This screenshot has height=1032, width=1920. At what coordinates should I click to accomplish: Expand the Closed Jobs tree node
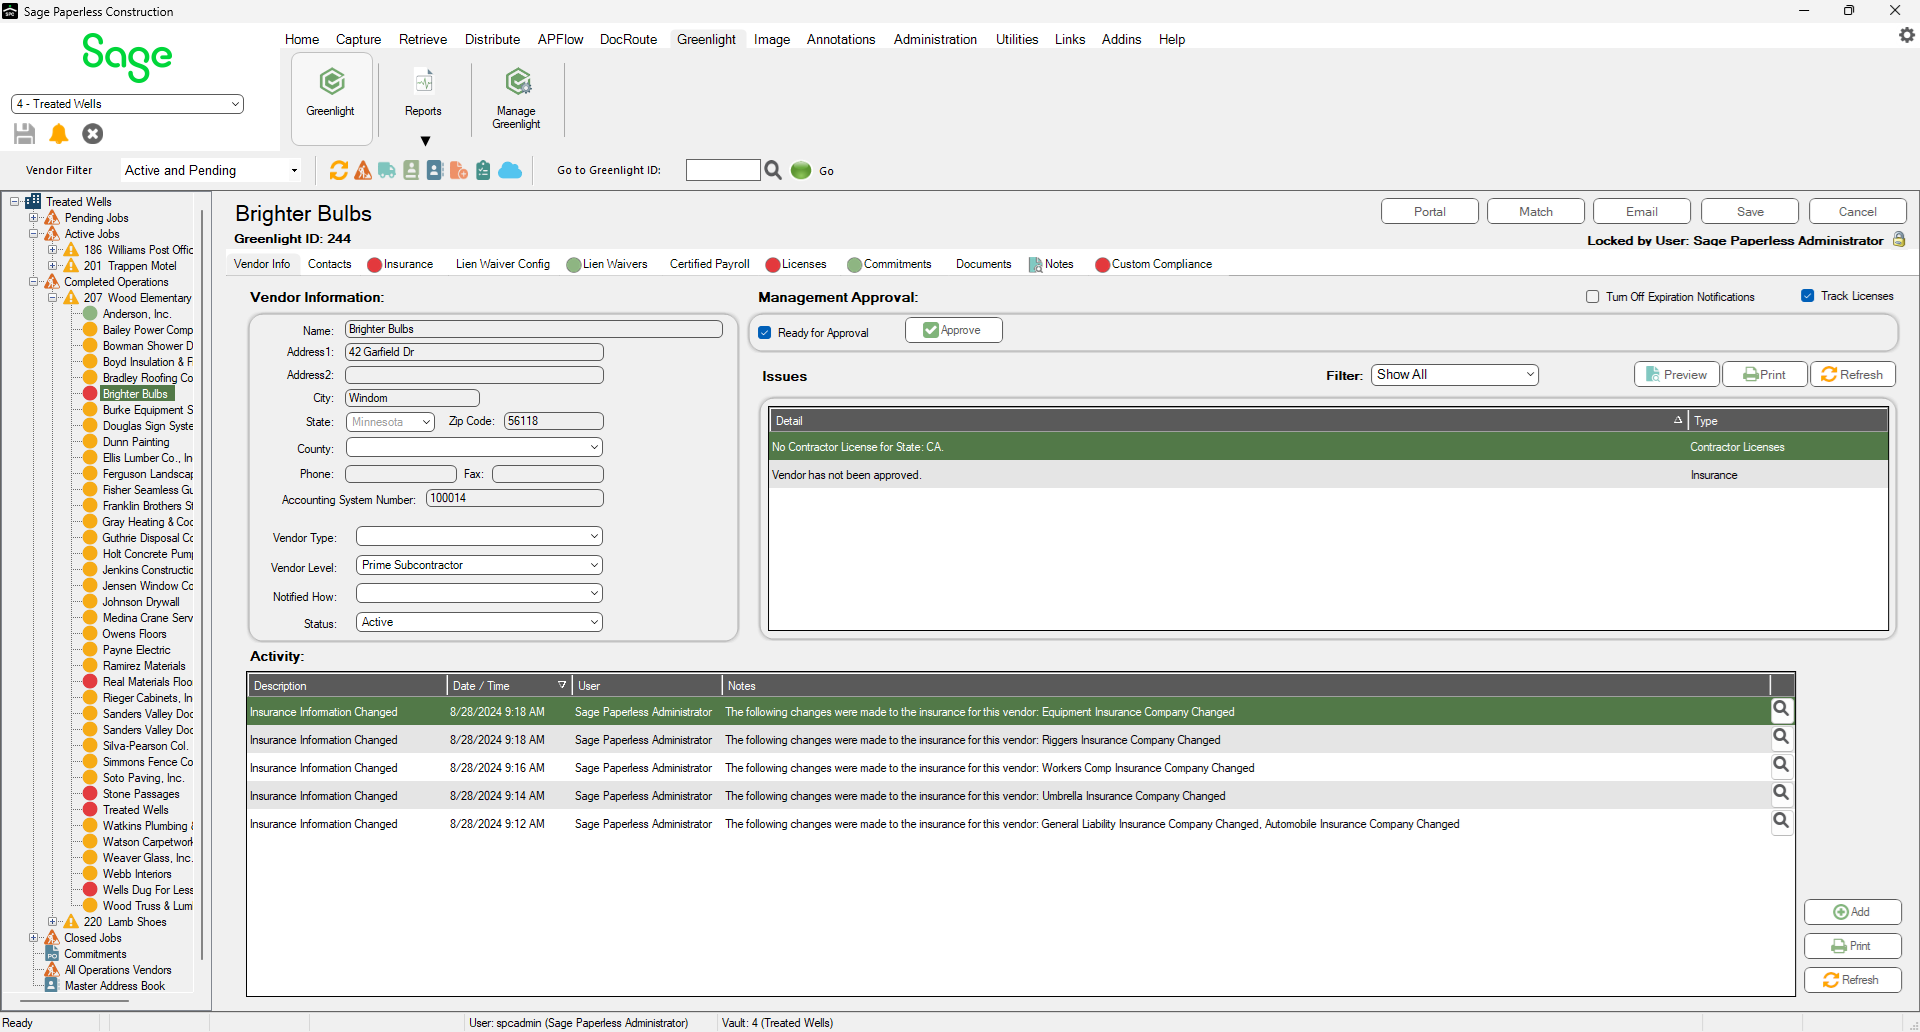tap(34, 938)
